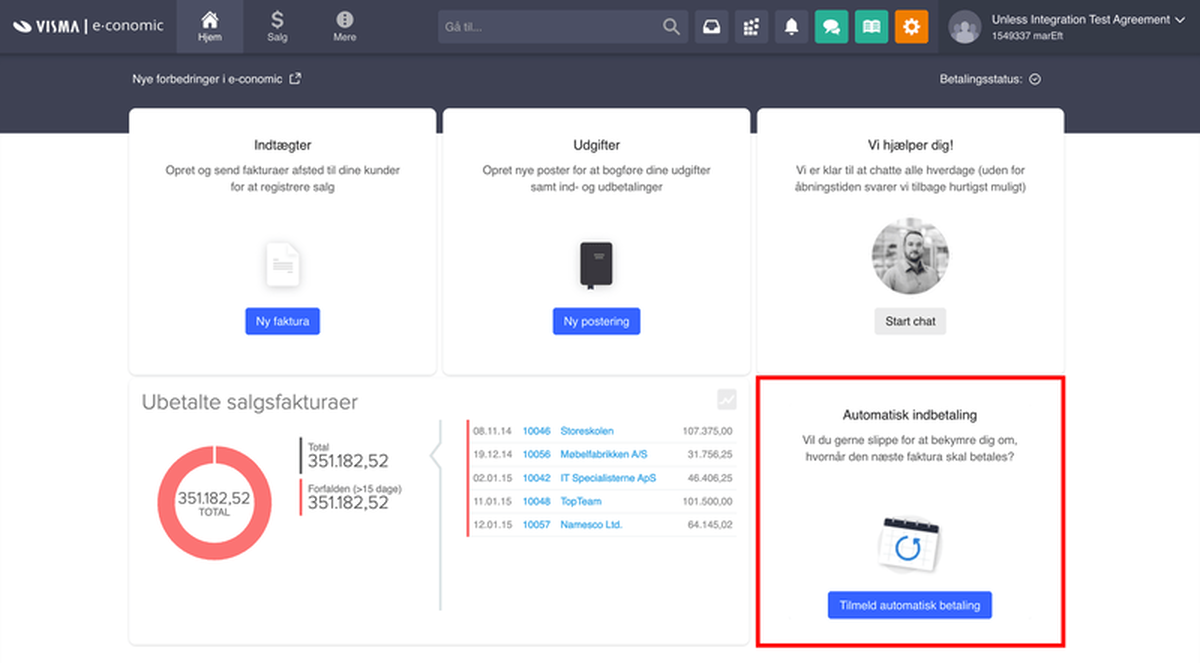Screen dimensions: 1200x663
Task: Click the amount 107.375,00
Action: 708,431
